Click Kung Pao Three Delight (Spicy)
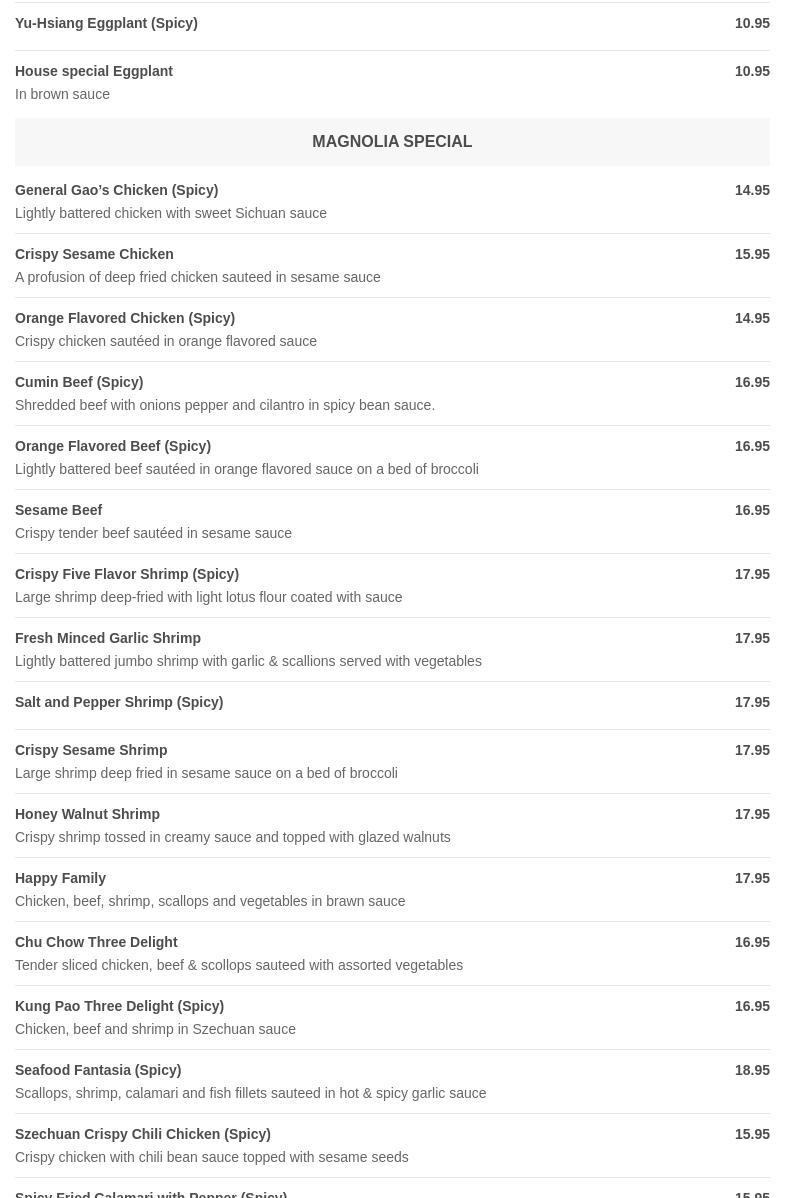Screen dimensions: 785x1198 coord(119,1006)
